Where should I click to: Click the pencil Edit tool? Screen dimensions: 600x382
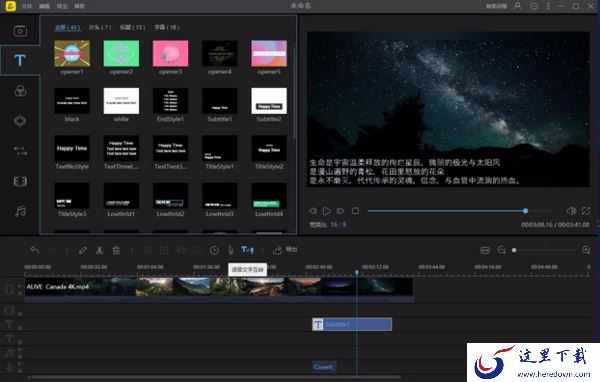[83, 250]
